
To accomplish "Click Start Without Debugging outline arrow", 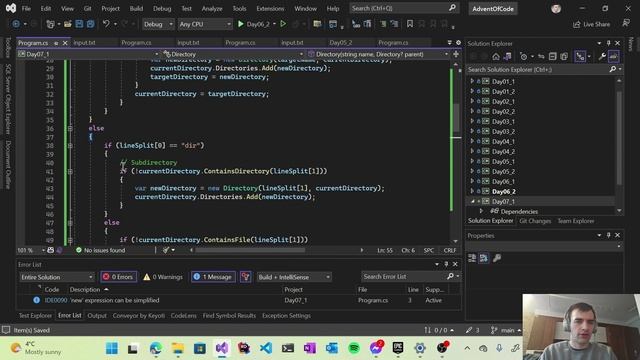I will [283, 24].
